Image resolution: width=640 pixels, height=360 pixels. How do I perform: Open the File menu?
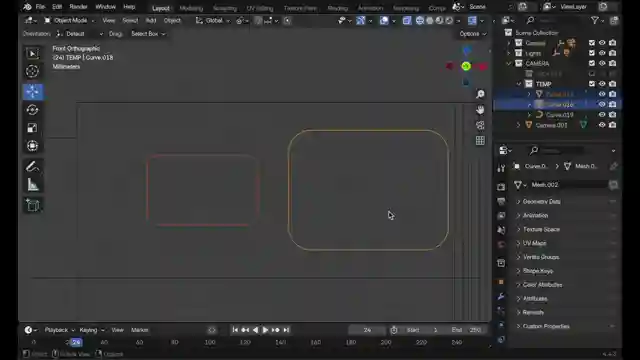pos(40,7)
